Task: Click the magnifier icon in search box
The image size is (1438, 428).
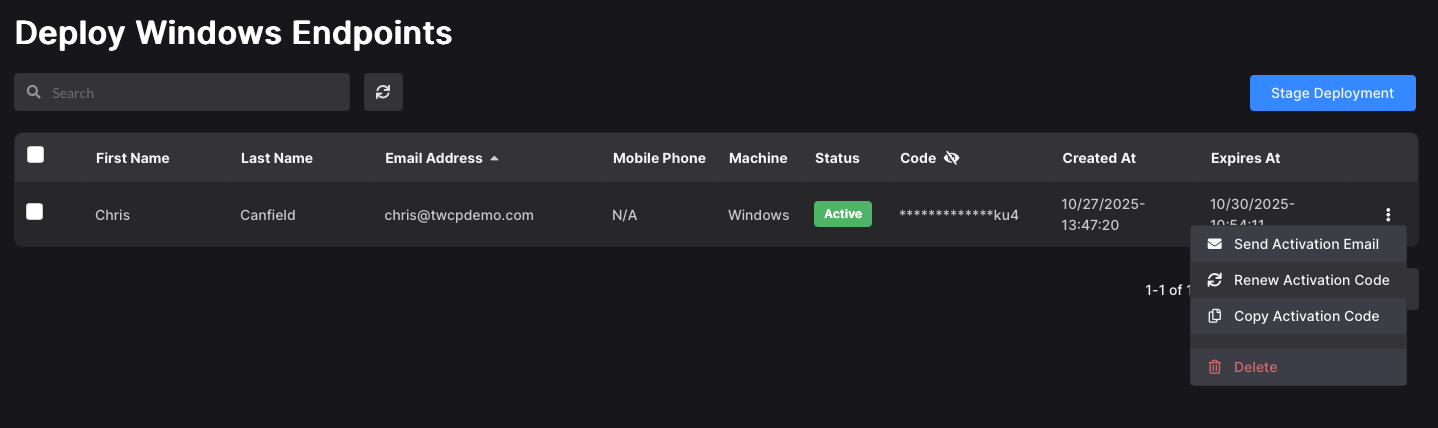Action: point(34,92)
